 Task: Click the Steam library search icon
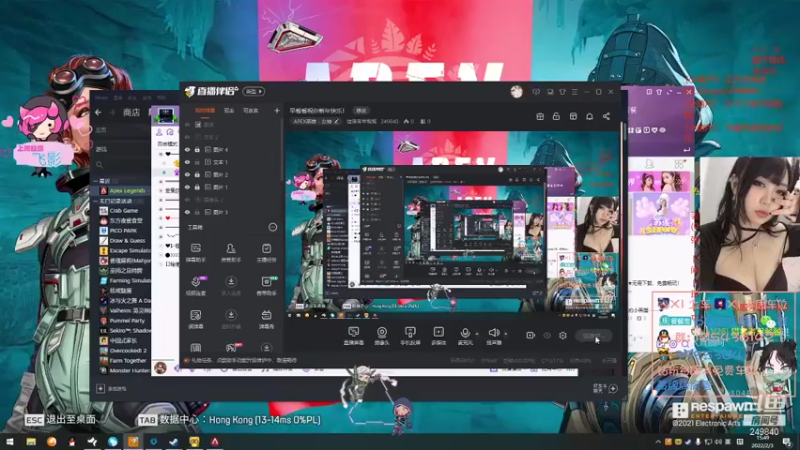pyautogui.click(x=99, y=165)
